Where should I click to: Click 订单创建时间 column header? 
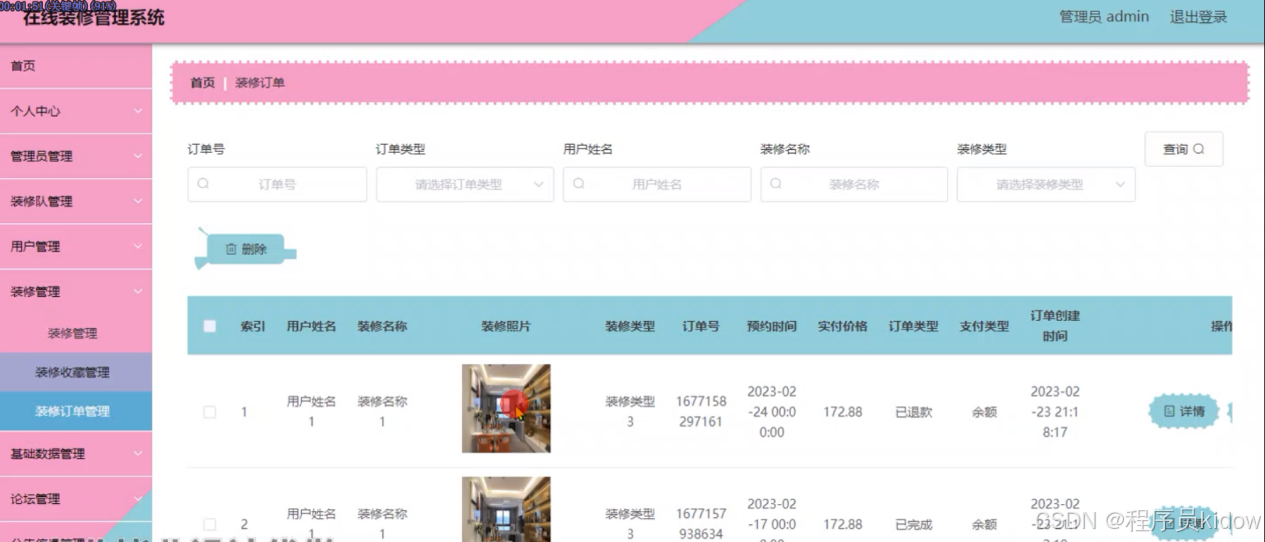1055,326
